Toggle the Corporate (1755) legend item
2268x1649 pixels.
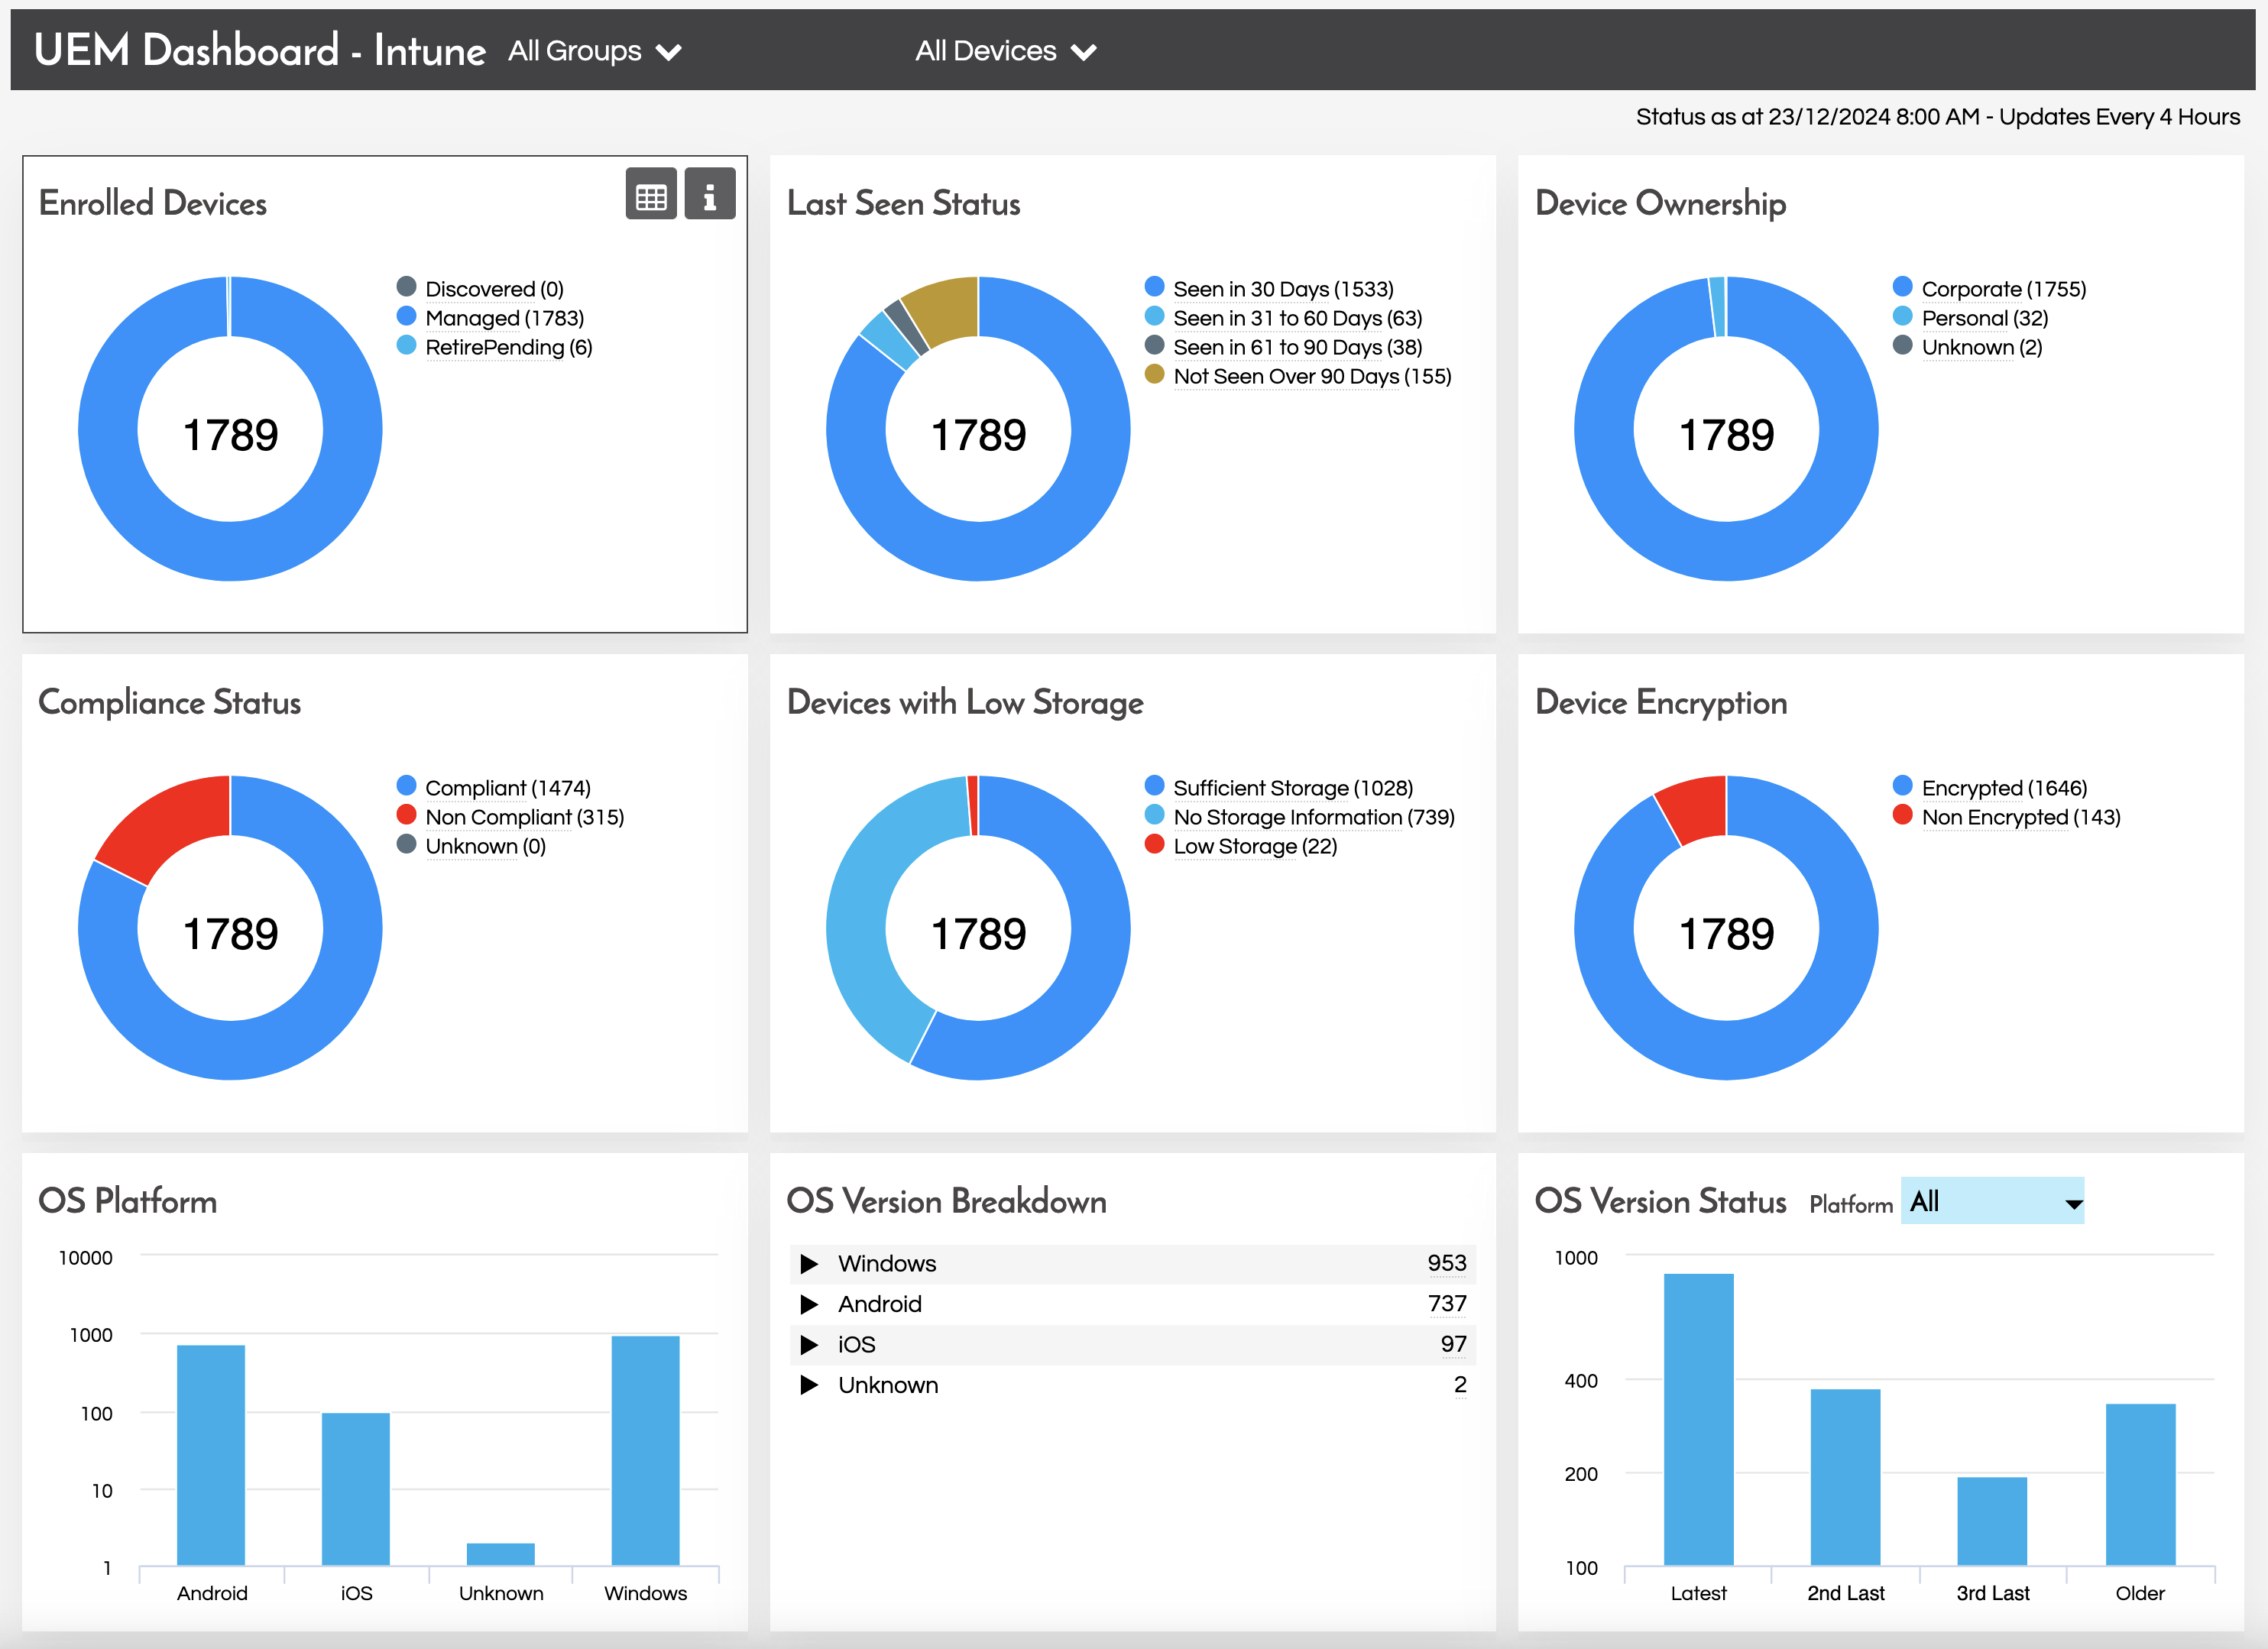(x=1990, y=289)
